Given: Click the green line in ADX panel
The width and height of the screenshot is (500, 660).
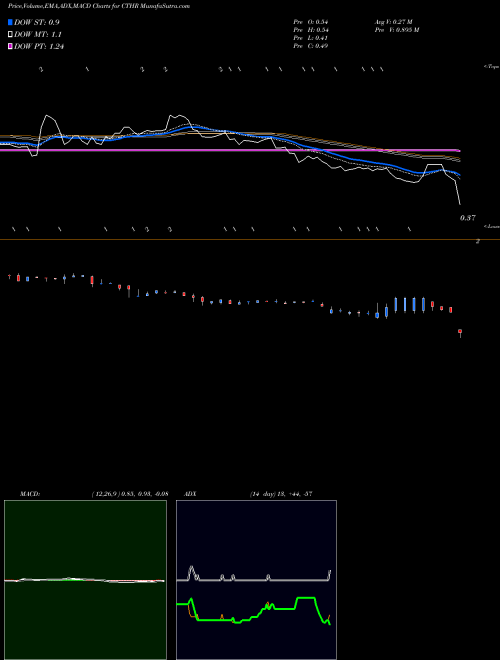Looking at the screenshot, I should (253, 610).
